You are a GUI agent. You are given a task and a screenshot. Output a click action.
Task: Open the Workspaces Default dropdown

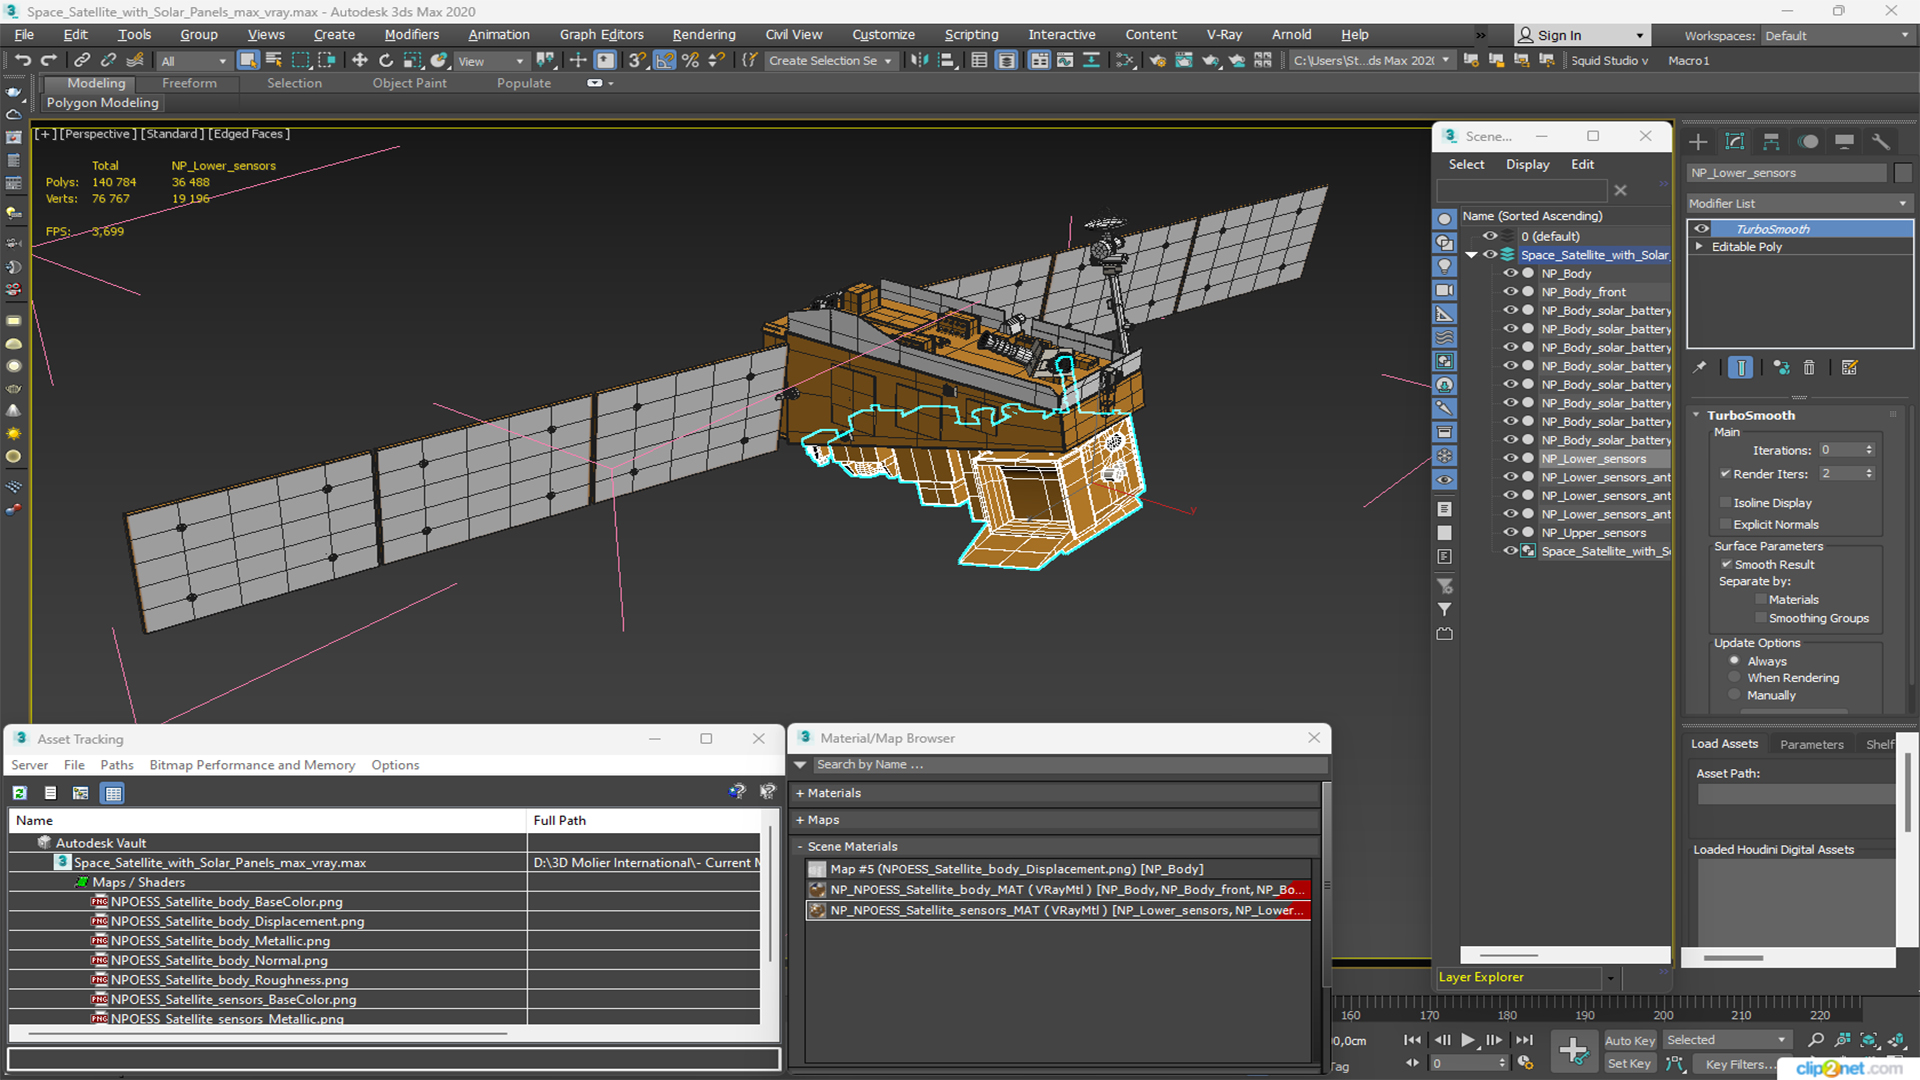[1836, 36]
